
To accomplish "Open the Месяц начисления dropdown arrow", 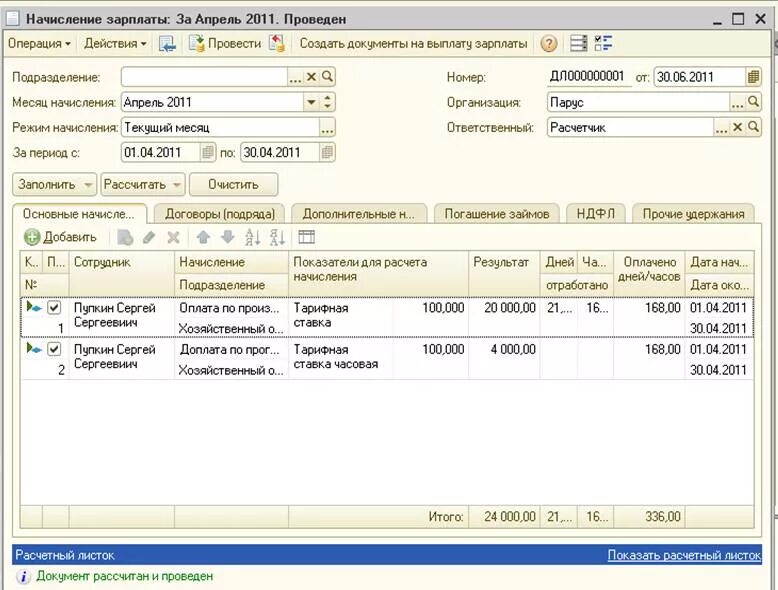I will (x=311, y=102).
